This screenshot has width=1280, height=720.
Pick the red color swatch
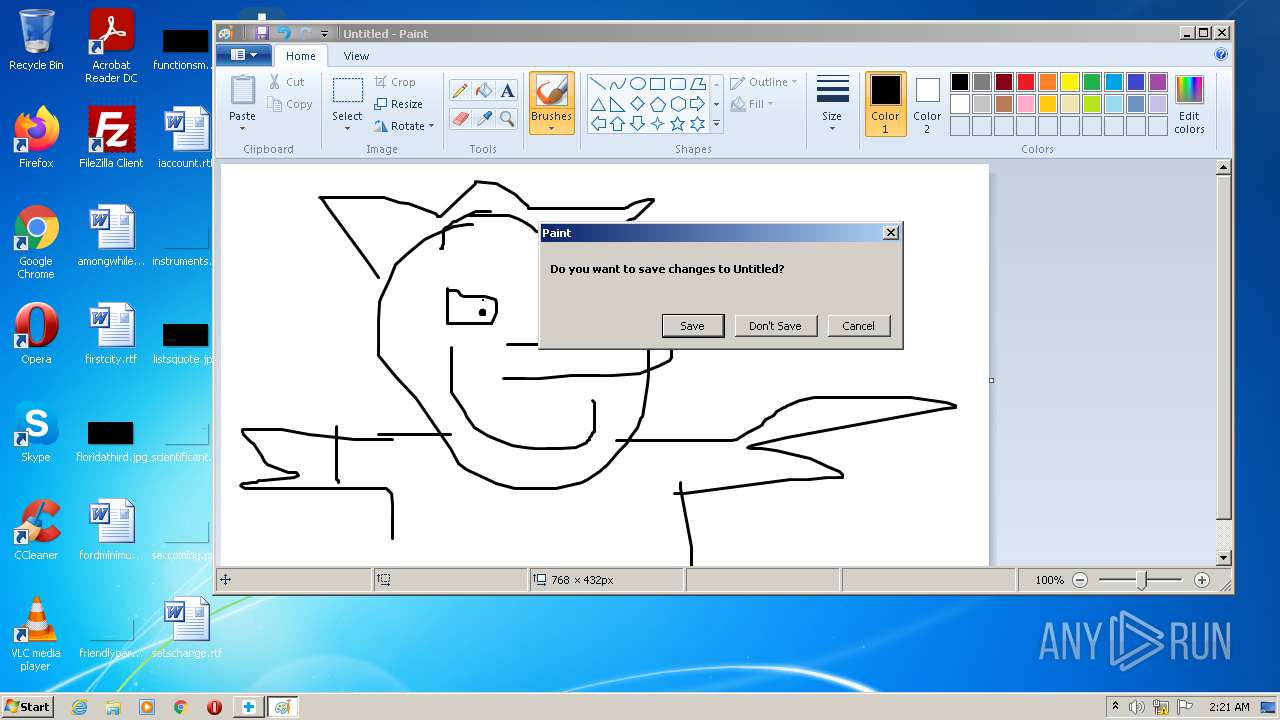[1025, 82]
